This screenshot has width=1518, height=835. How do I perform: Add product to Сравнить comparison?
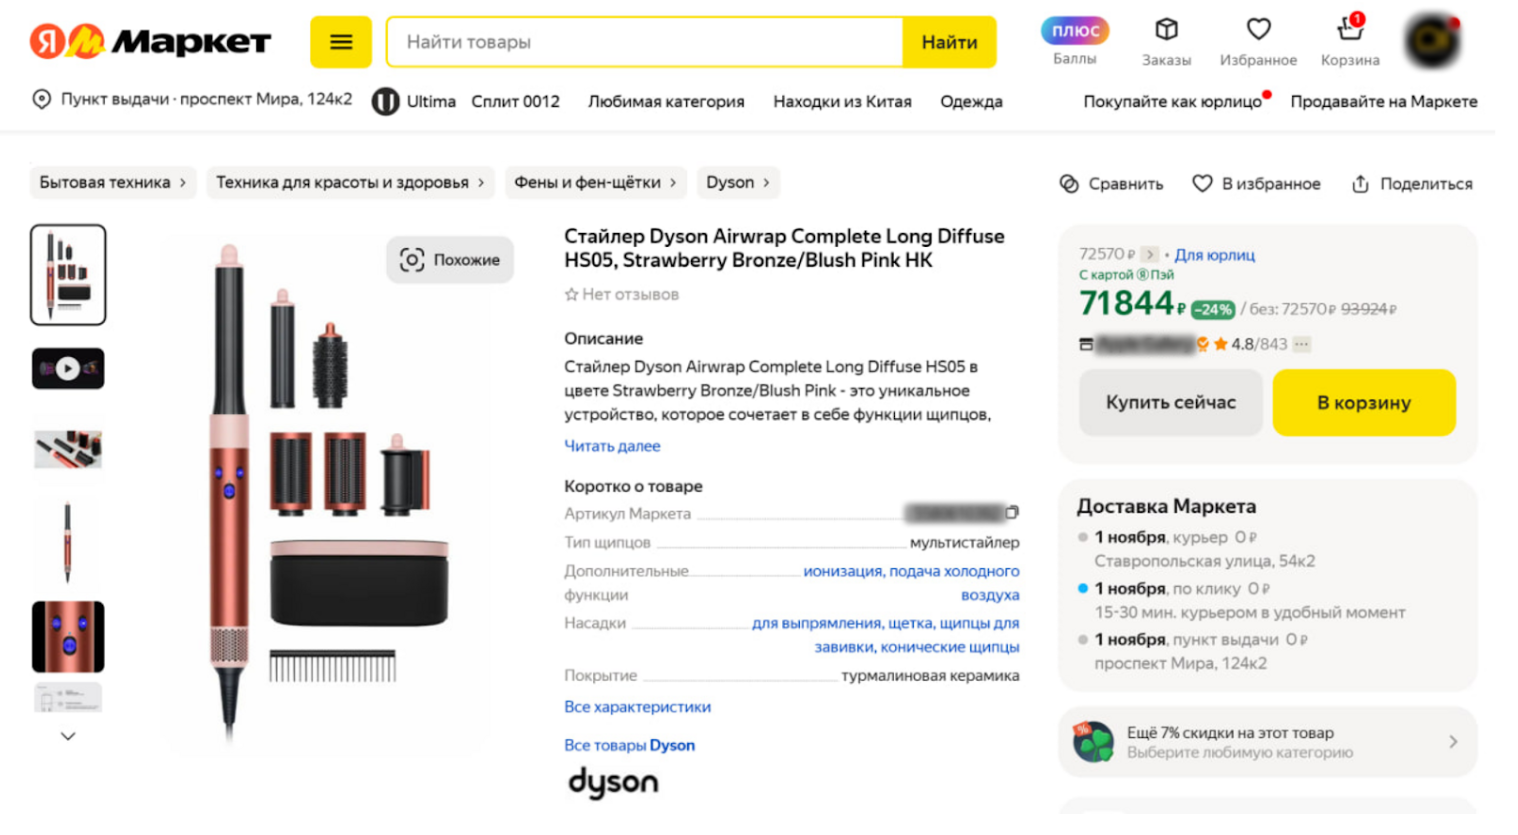tap(1111, 184)
